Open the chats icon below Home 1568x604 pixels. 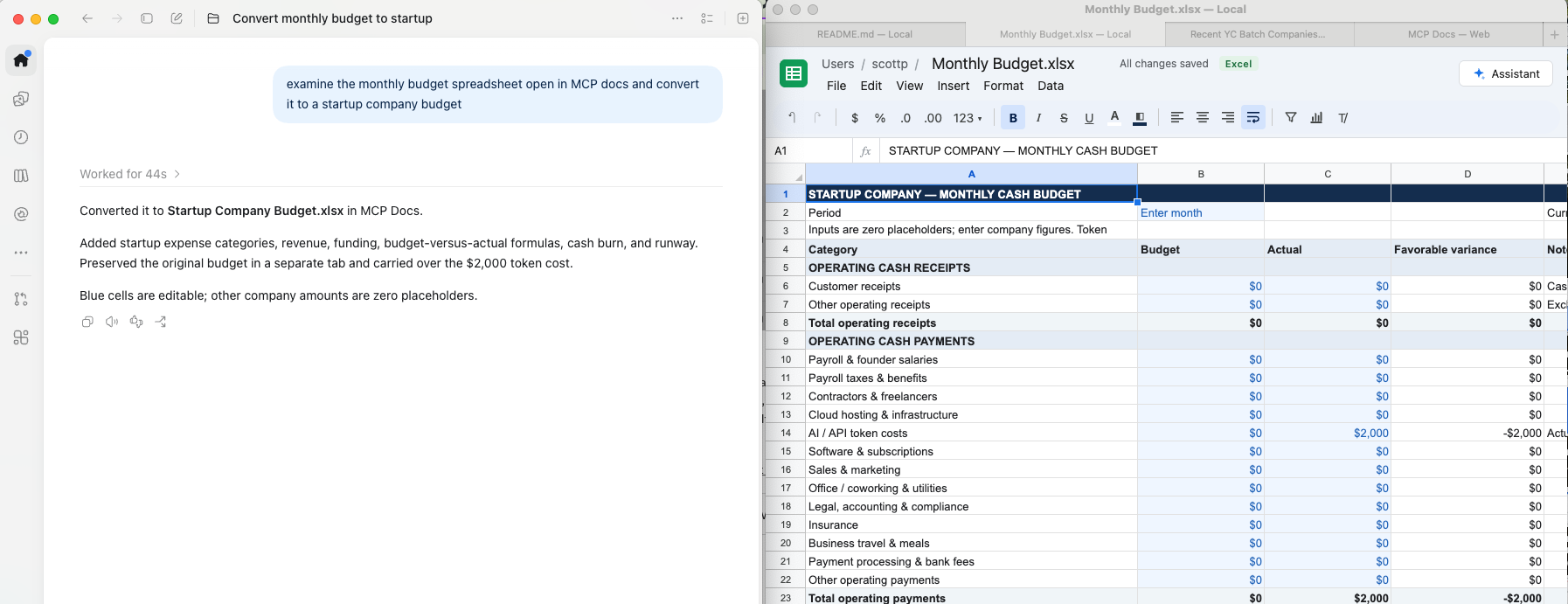point(21,99)
